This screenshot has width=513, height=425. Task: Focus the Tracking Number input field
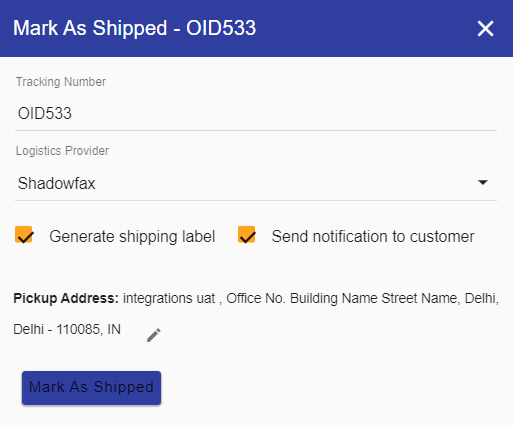pyautogui.click(x=256, y=114)
